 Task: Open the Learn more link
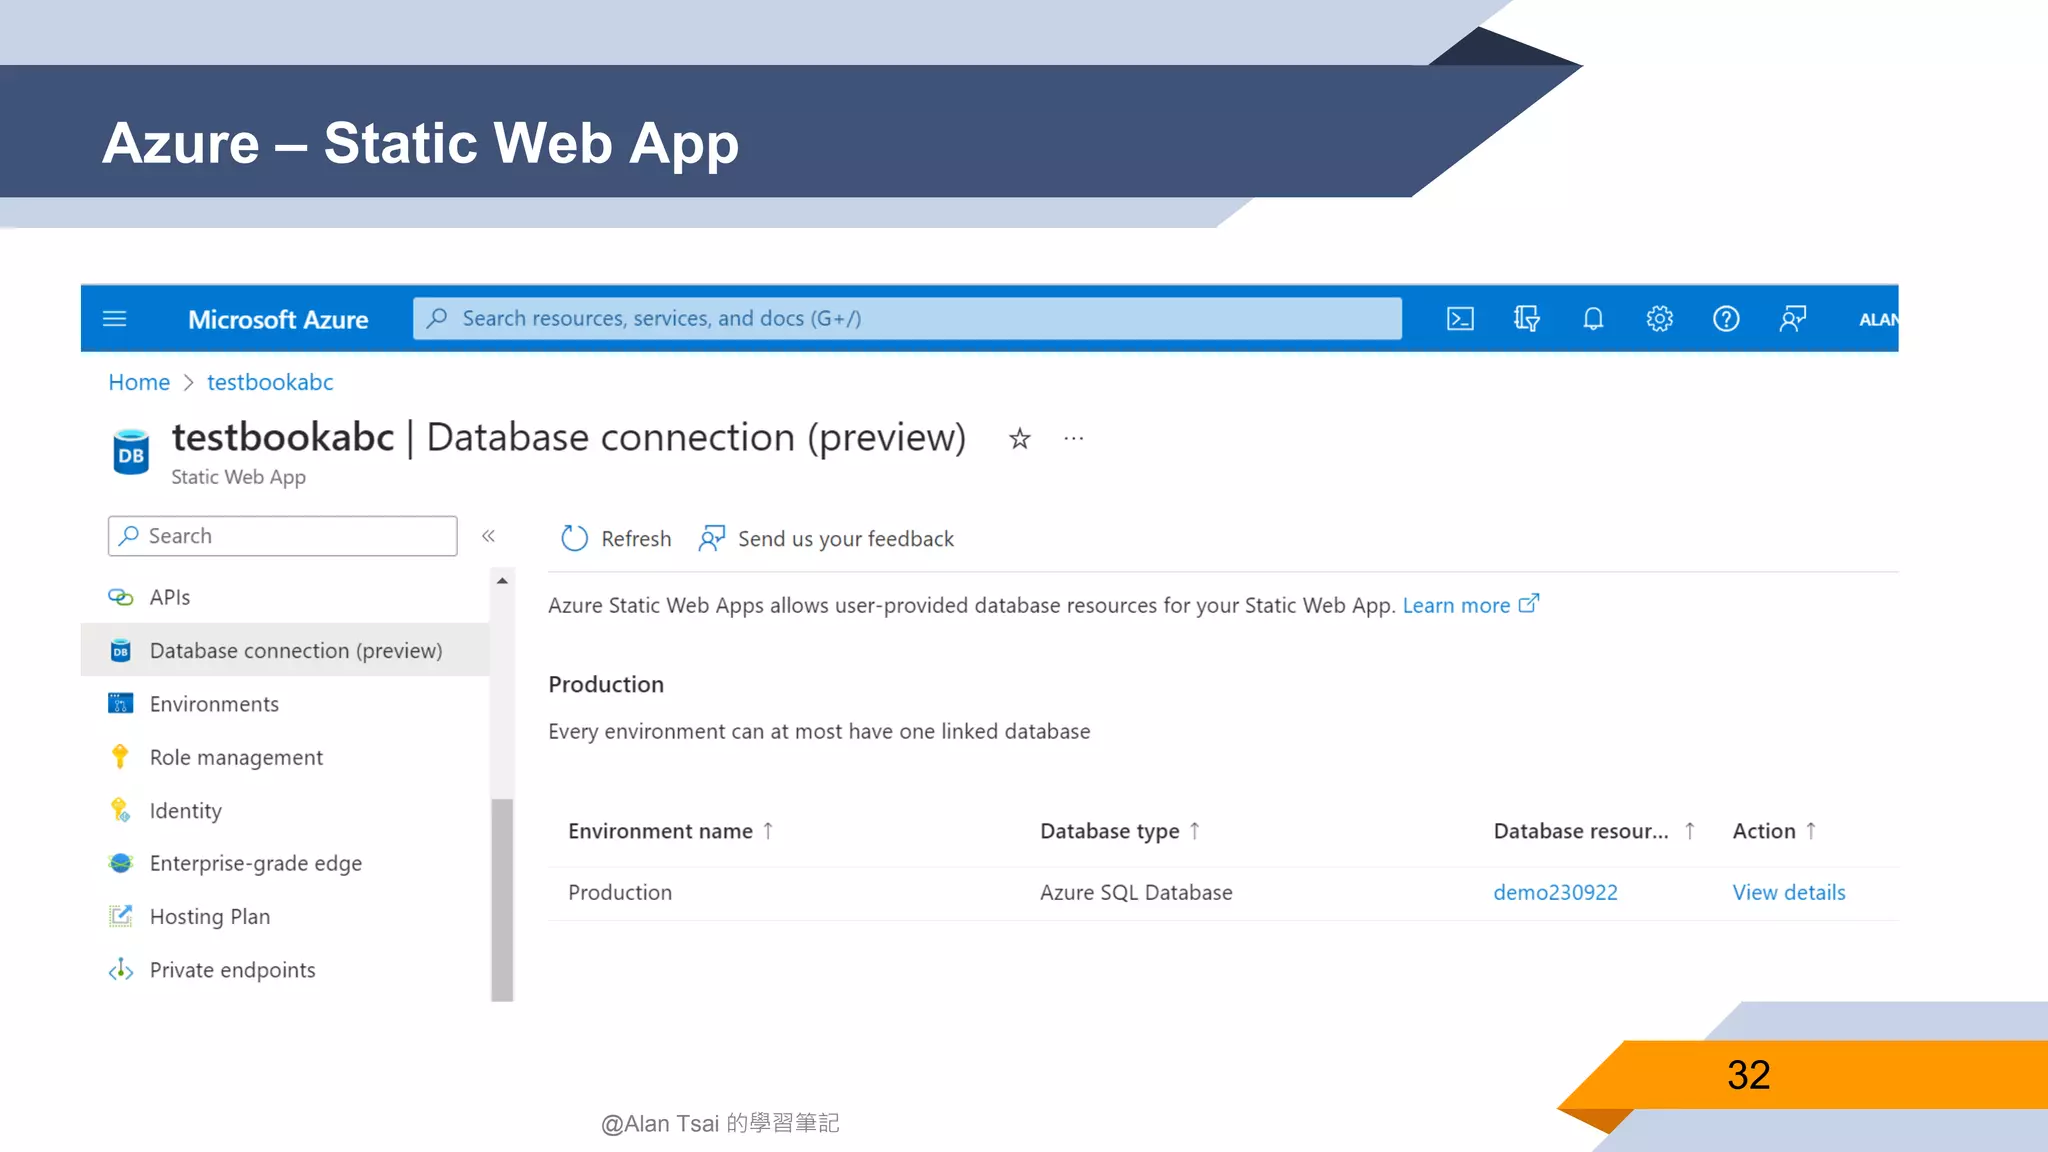coord(1456,605)
